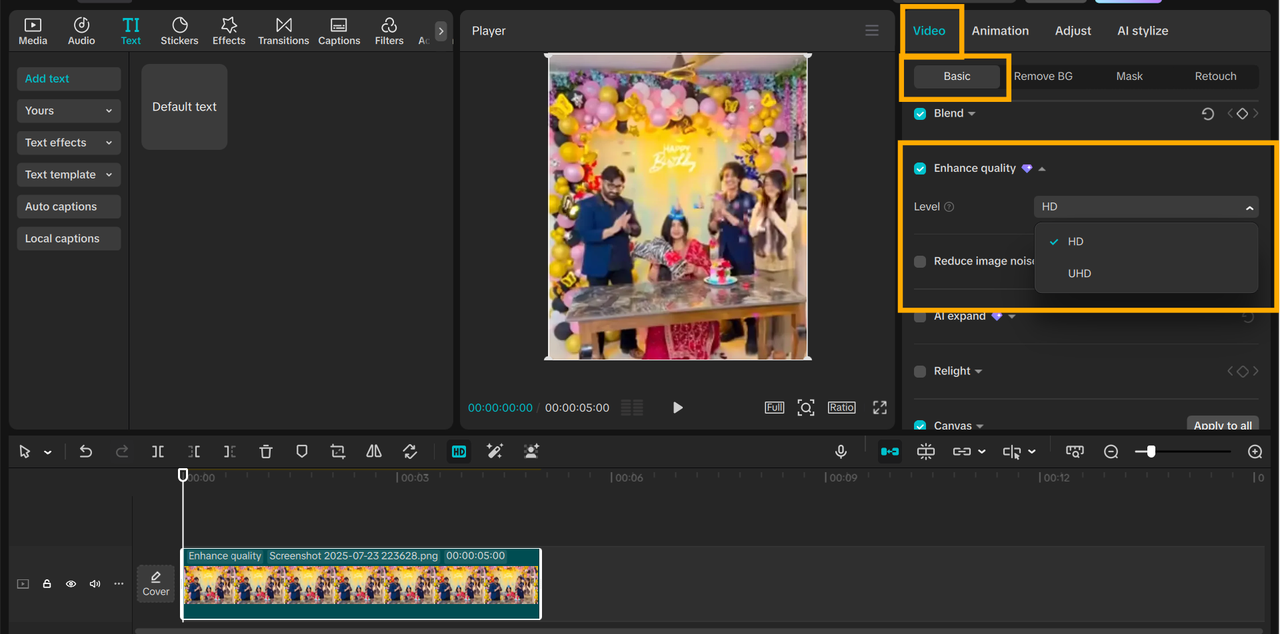The image size is (1280, 634).
Task: Toggle track visibility eye icon
Action: click(71, 584)
